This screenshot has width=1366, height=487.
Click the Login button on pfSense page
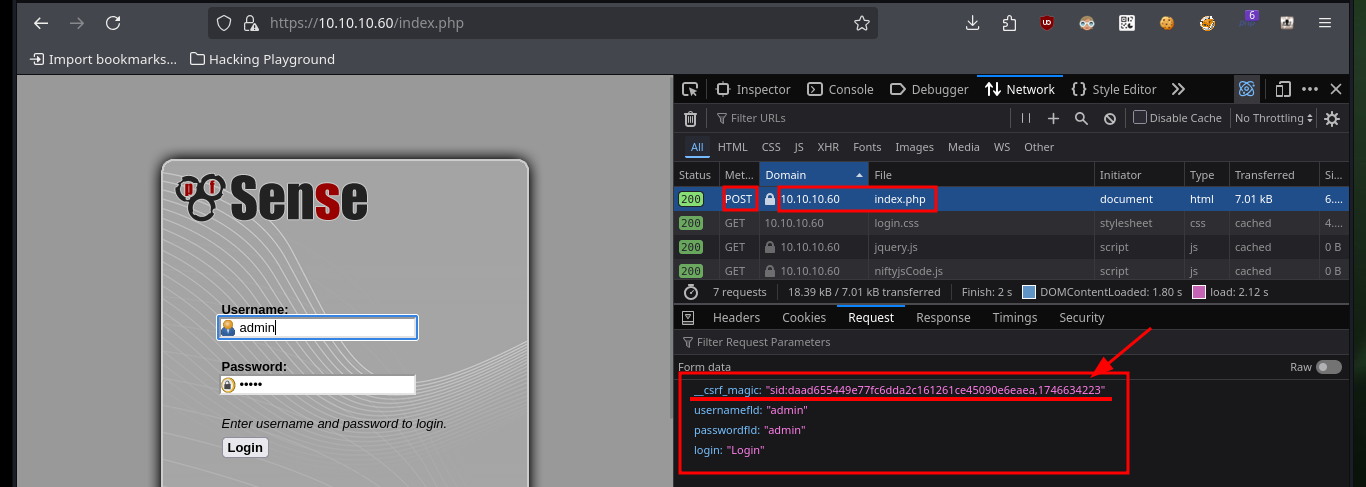245,447
